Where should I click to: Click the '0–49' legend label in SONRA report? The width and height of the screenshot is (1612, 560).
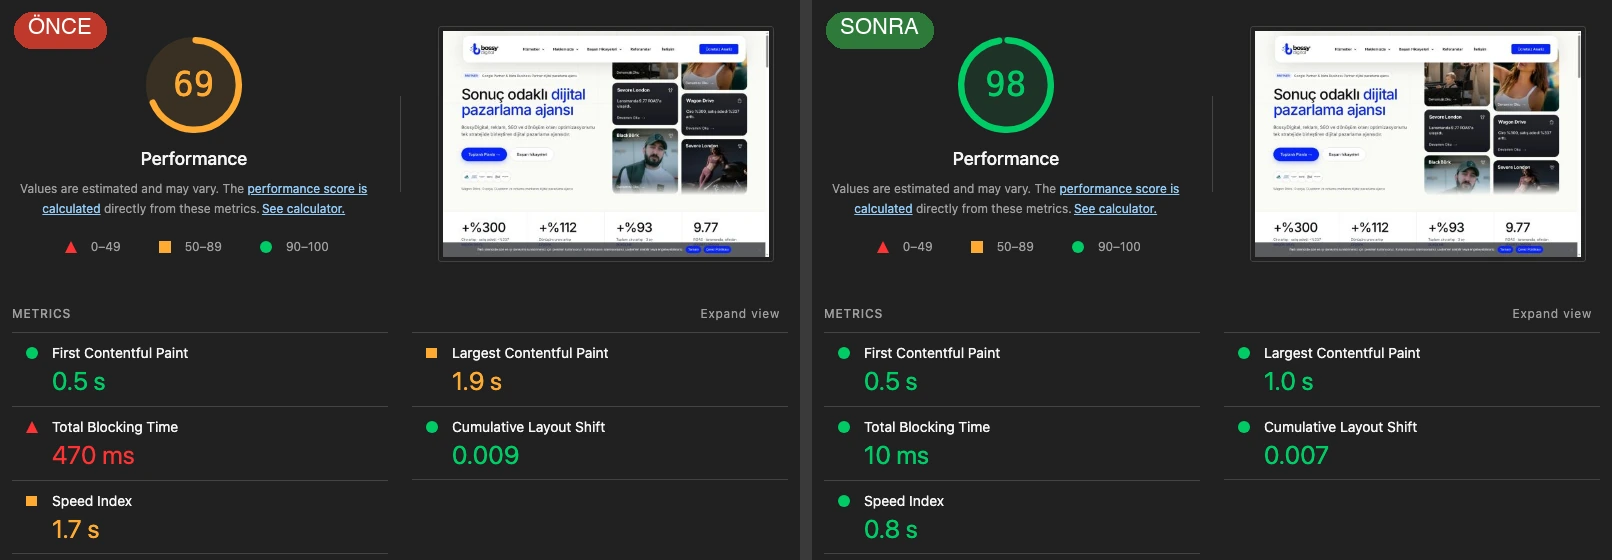coord(917,247)
